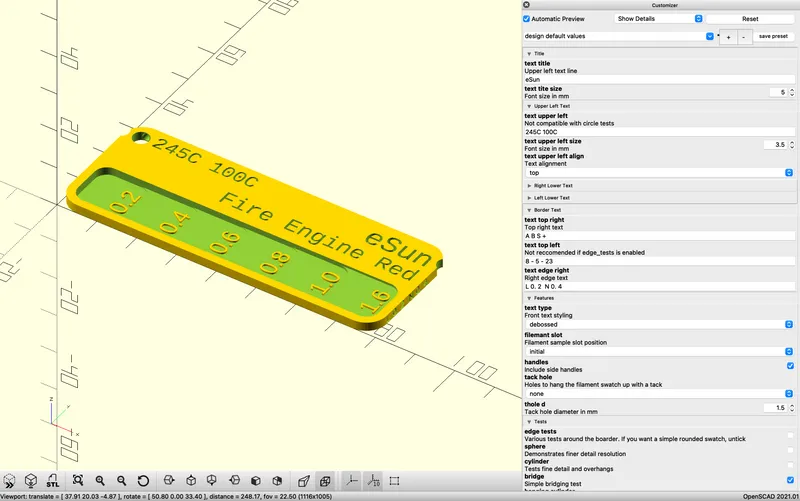Enable the sphere test checkbox
The height and width of the screenshot is (501, 800).
pyautogui.click(x=790, y=450)
